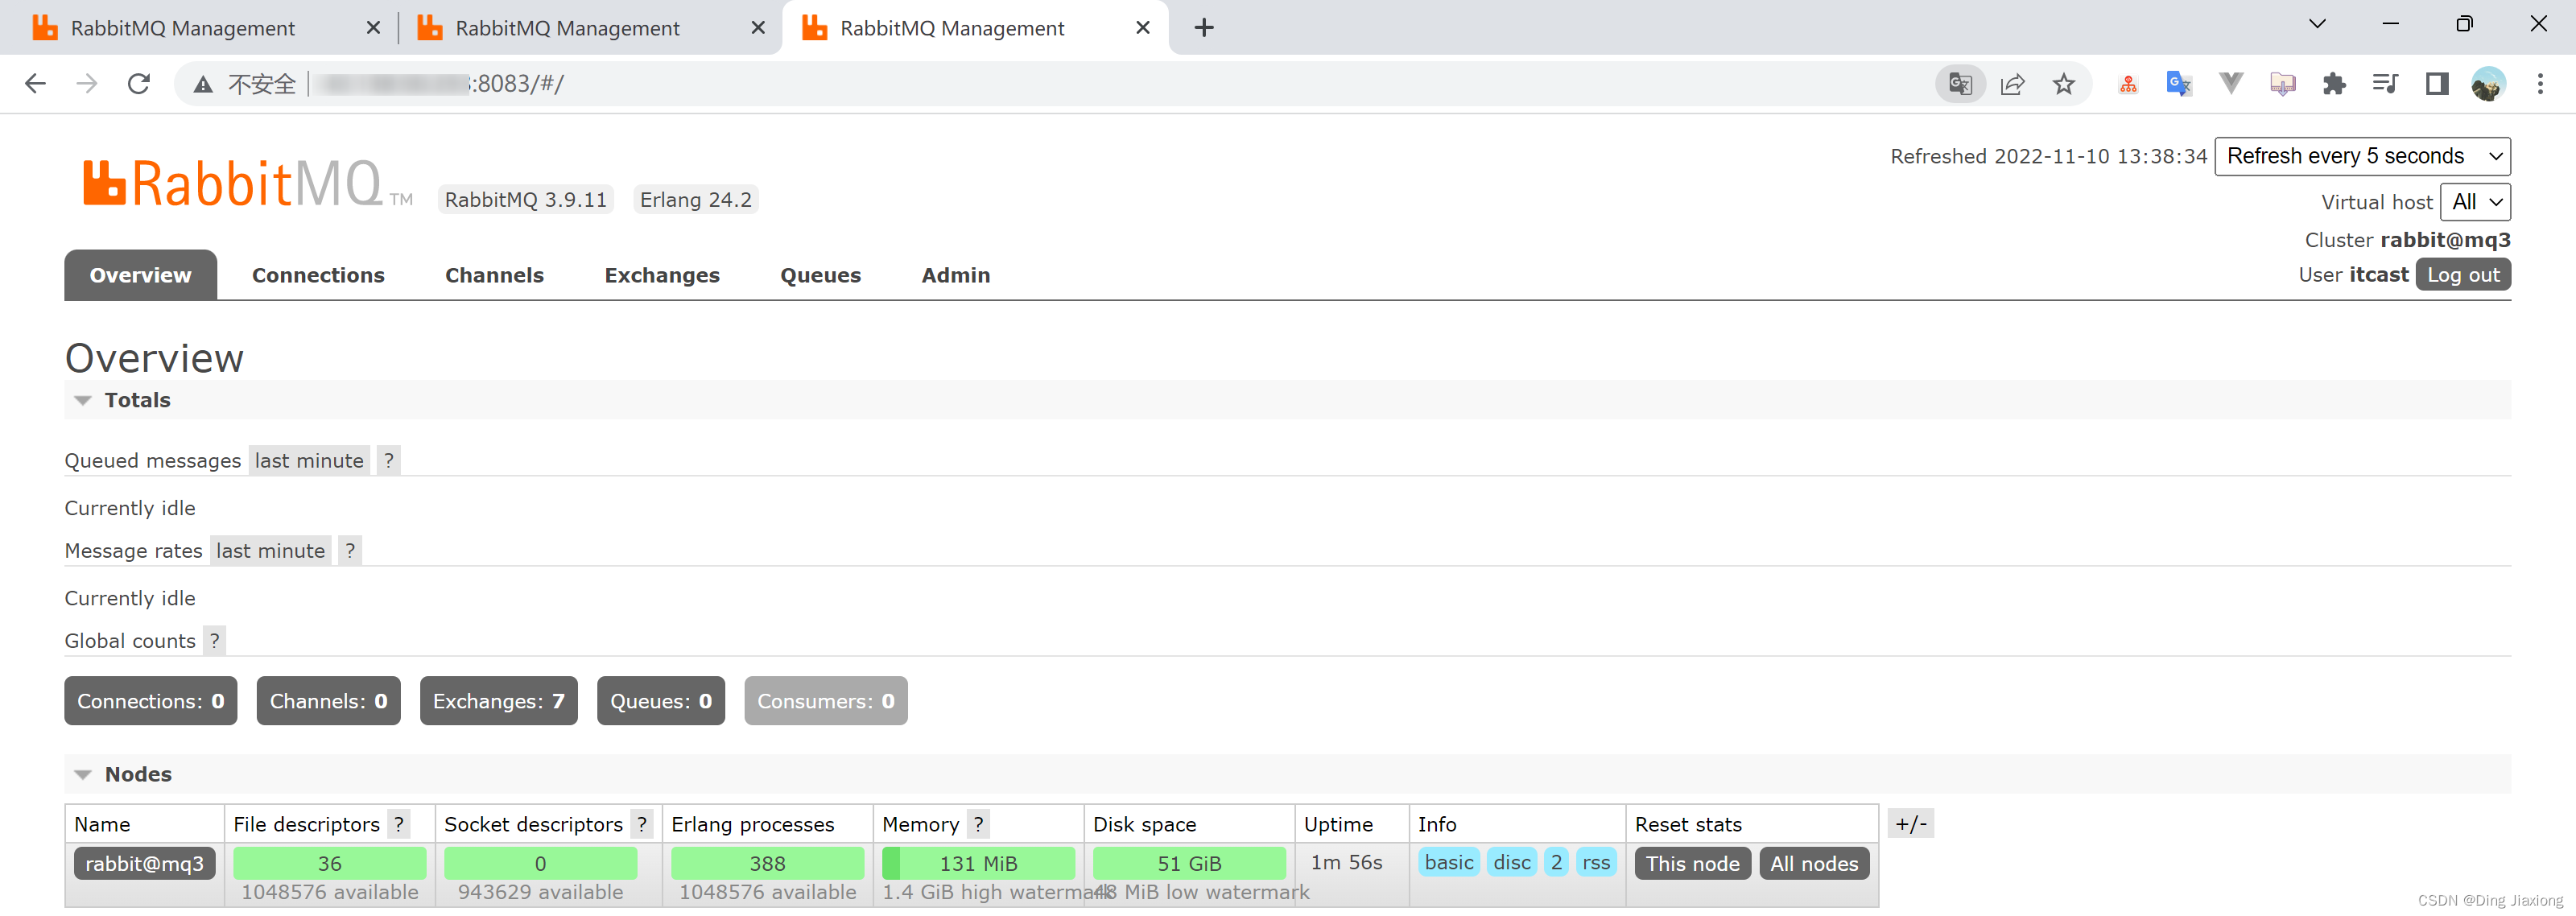Image resolution: width=2576 pixels, height=916 pixels.
Task: Click the Connections: 0 count button
Action: click(151, 701)
